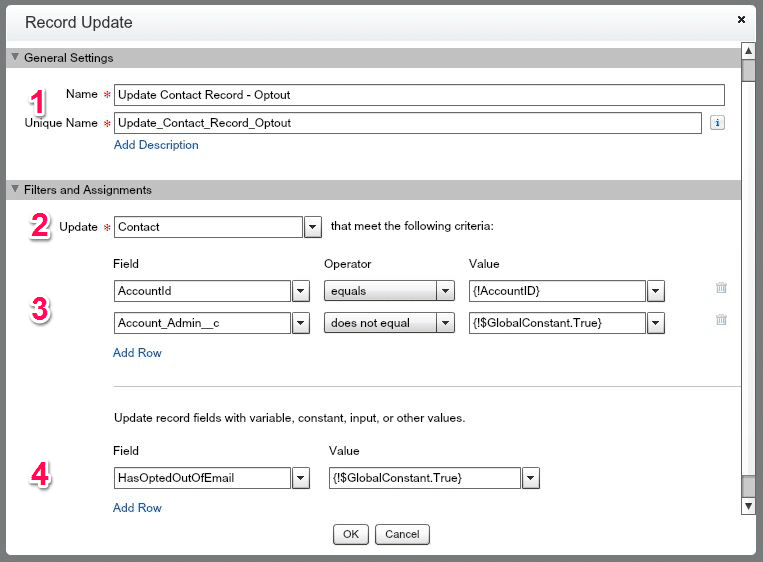Delete the Account_Admin__c filter row
This screenshot has height=562, width=763.
click(x=721, y=320)
